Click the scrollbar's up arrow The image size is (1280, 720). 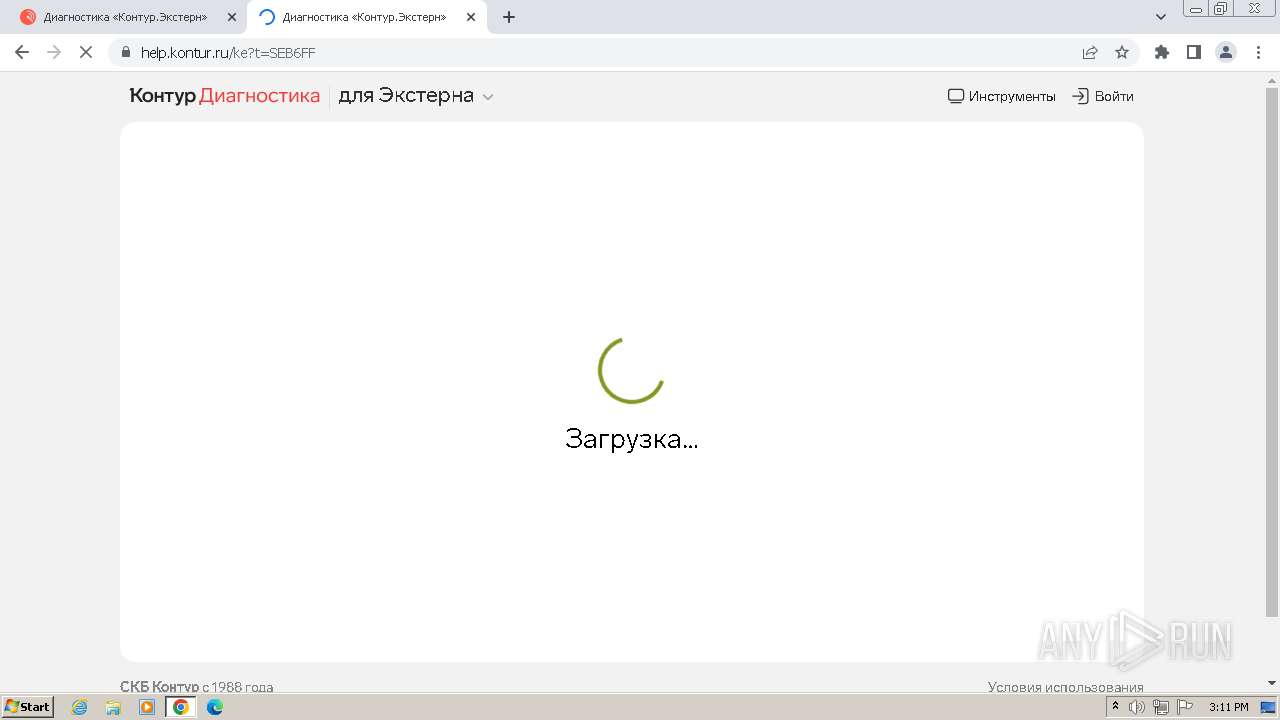click(x=1272, y=79)
